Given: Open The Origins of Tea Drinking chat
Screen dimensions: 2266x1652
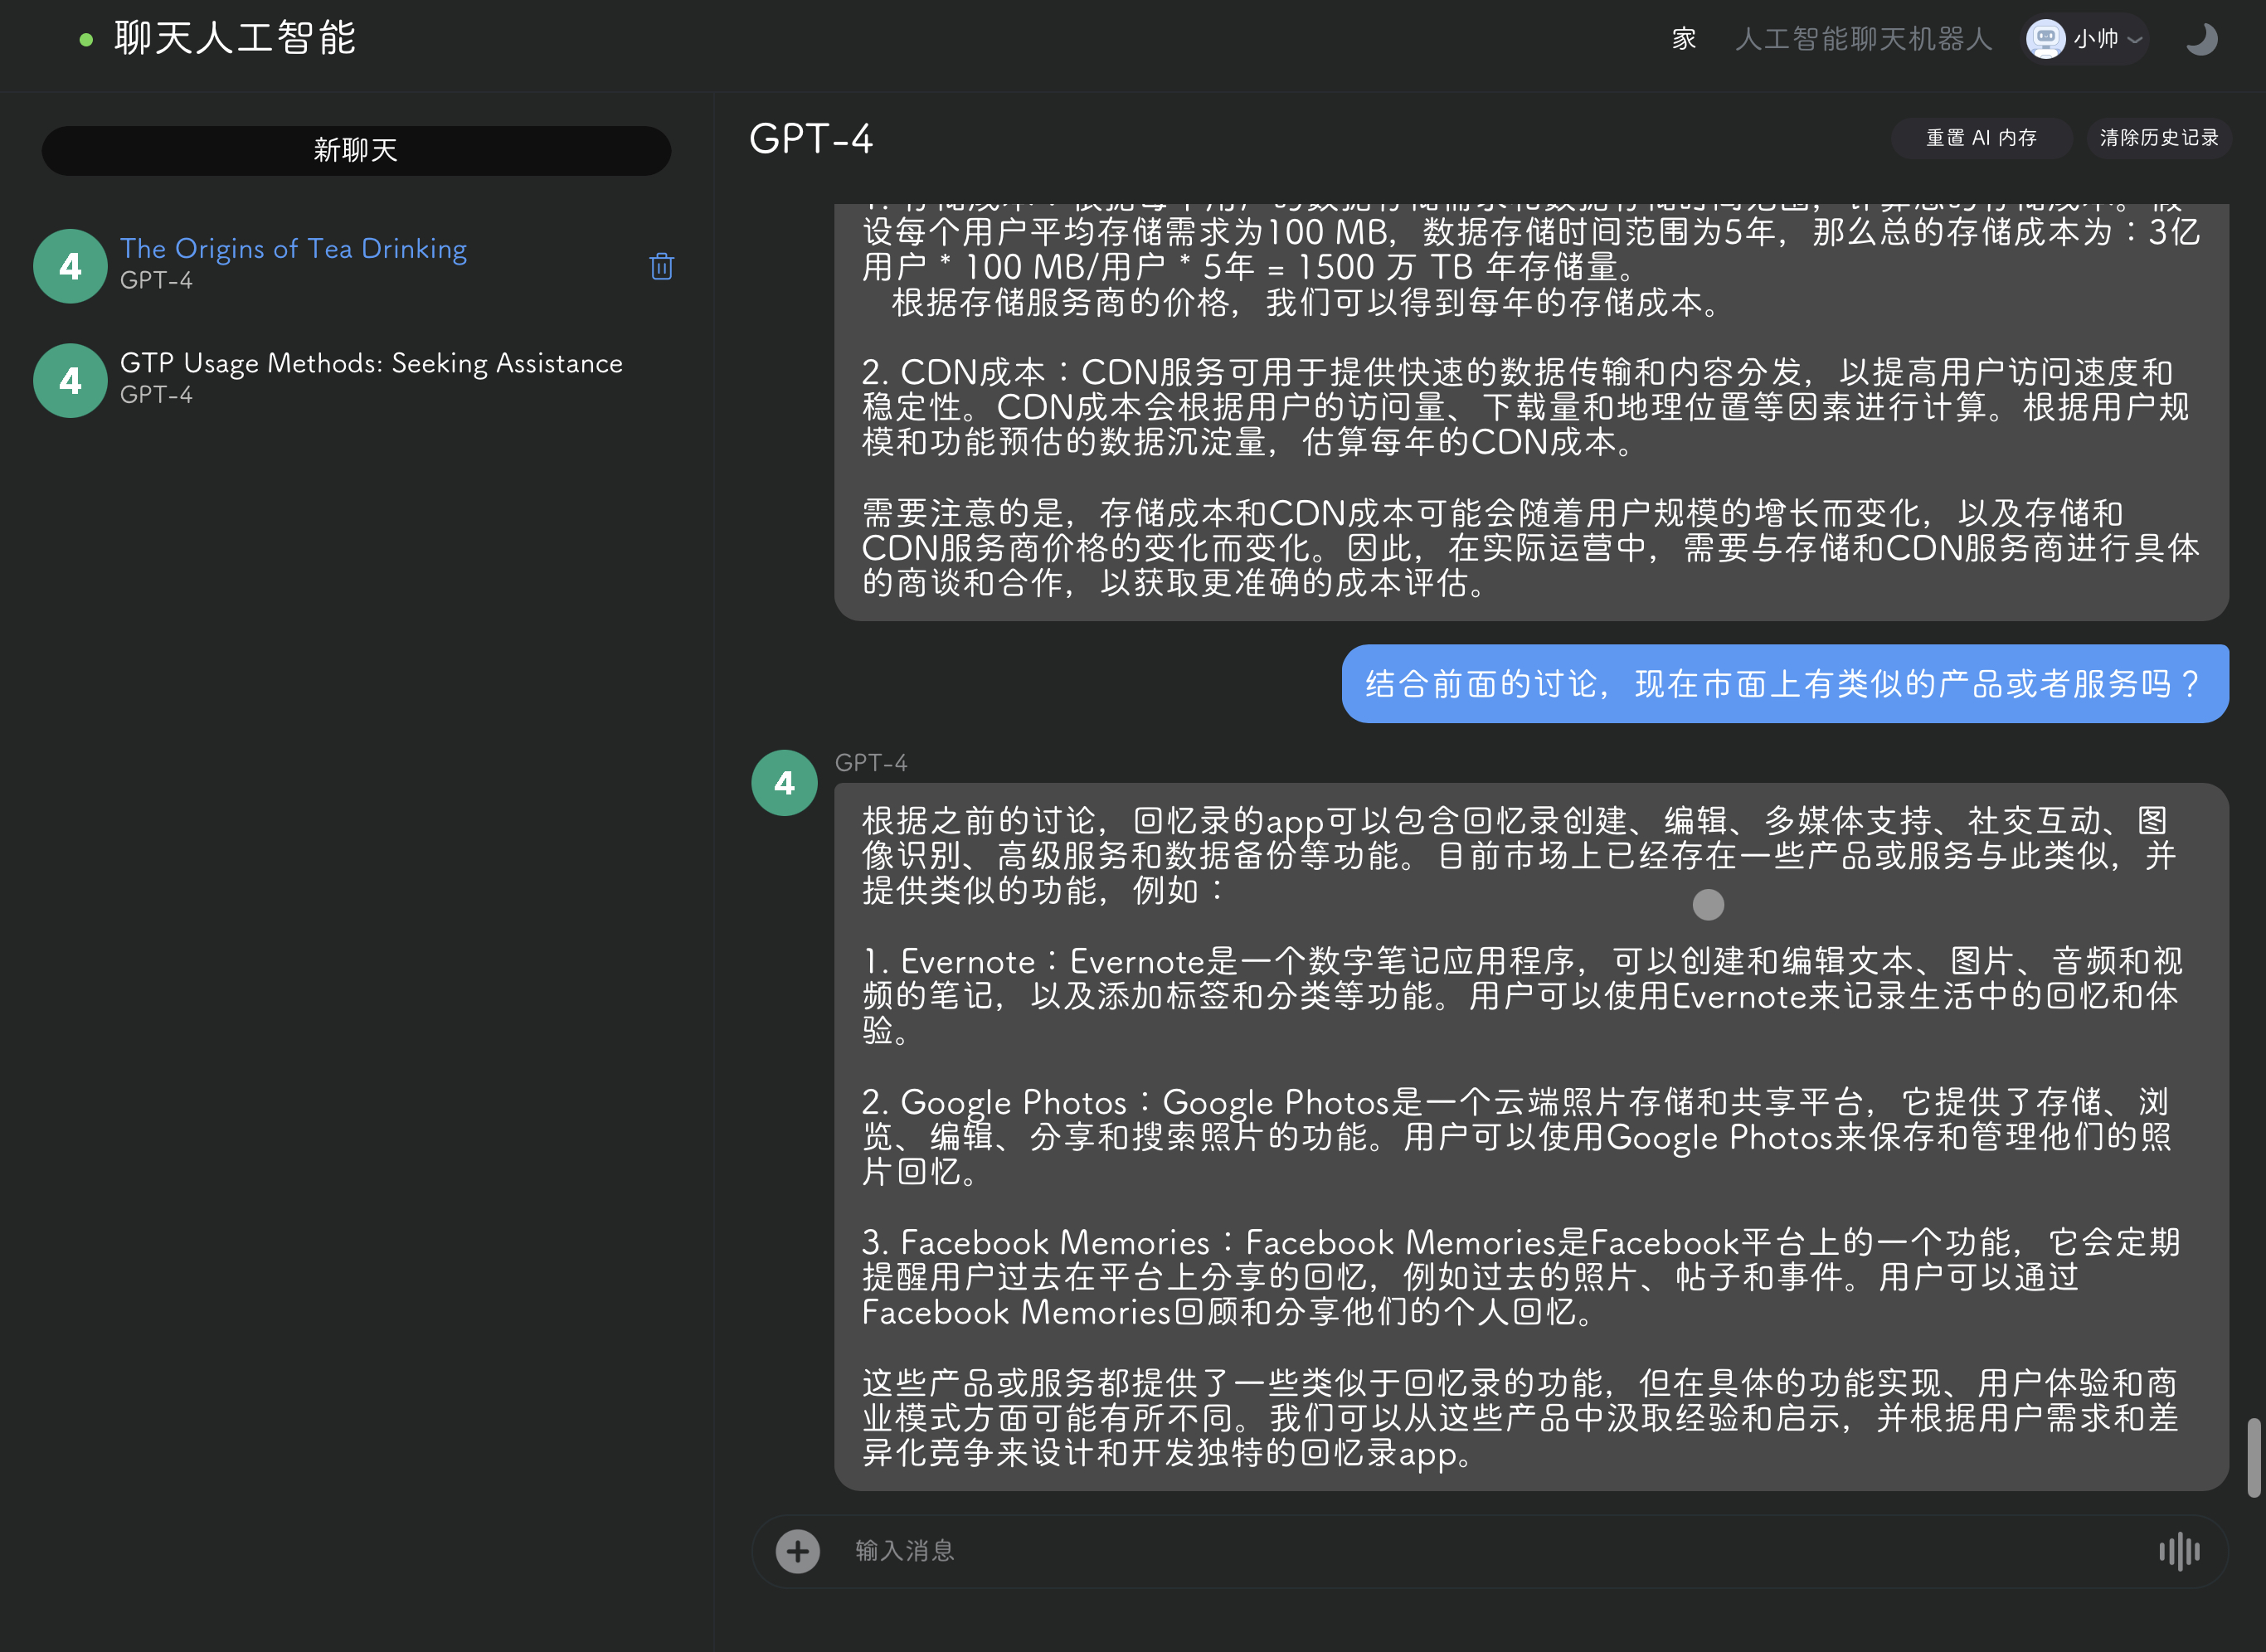Looking at the screenshot, I should pos(293,249).
